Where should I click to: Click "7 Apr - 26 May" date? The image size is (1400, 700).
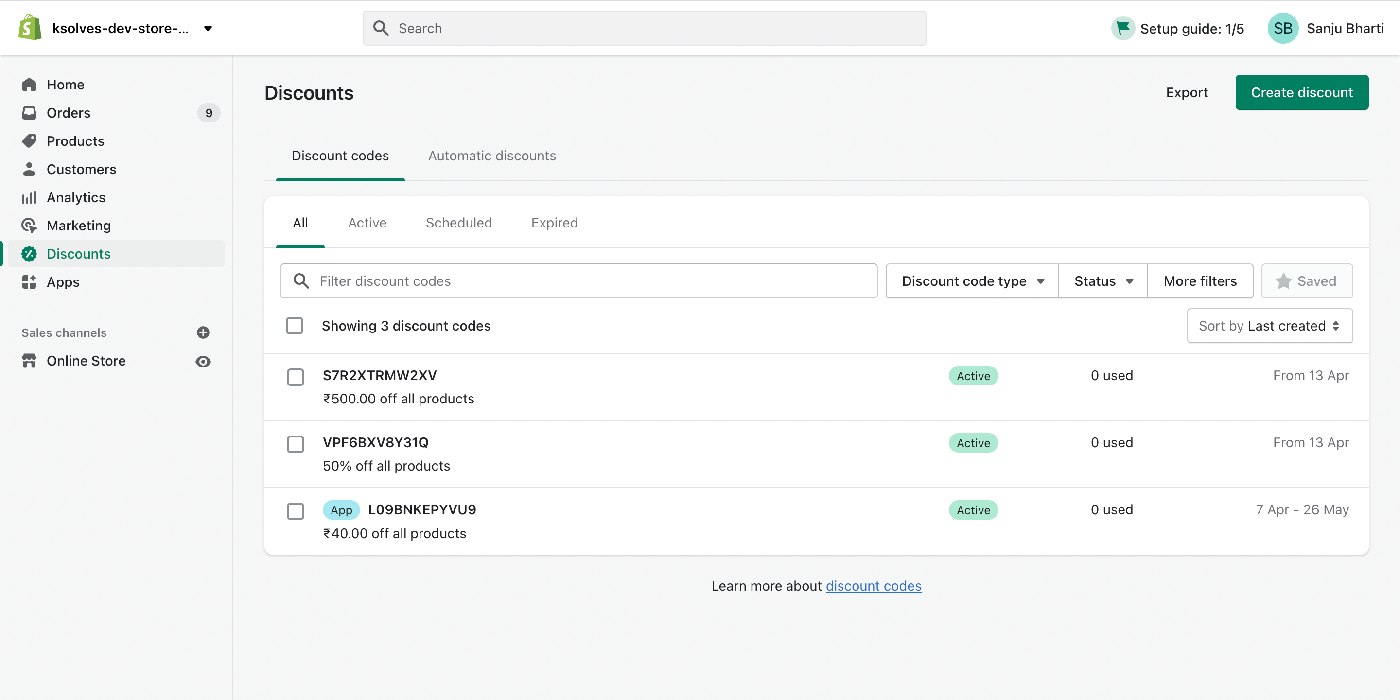[1302, 510]
